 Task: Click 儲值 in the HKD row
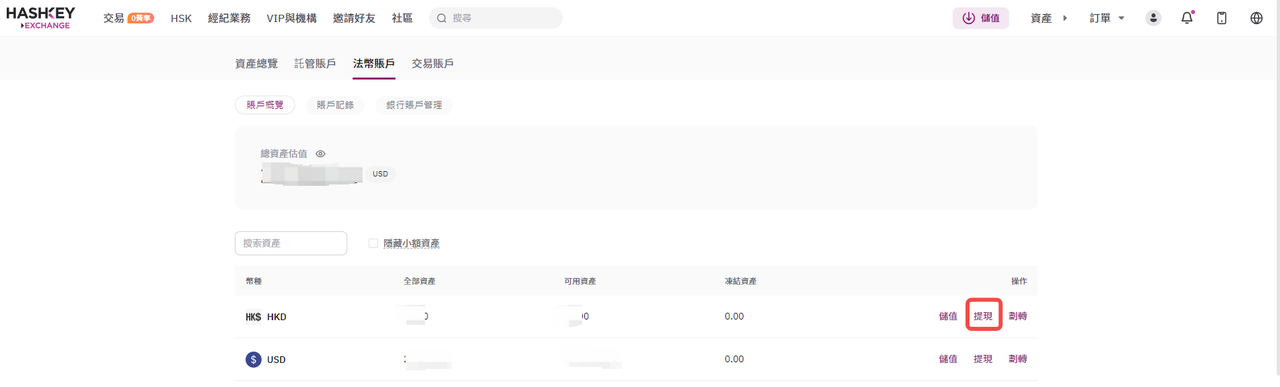click(948, 317)
